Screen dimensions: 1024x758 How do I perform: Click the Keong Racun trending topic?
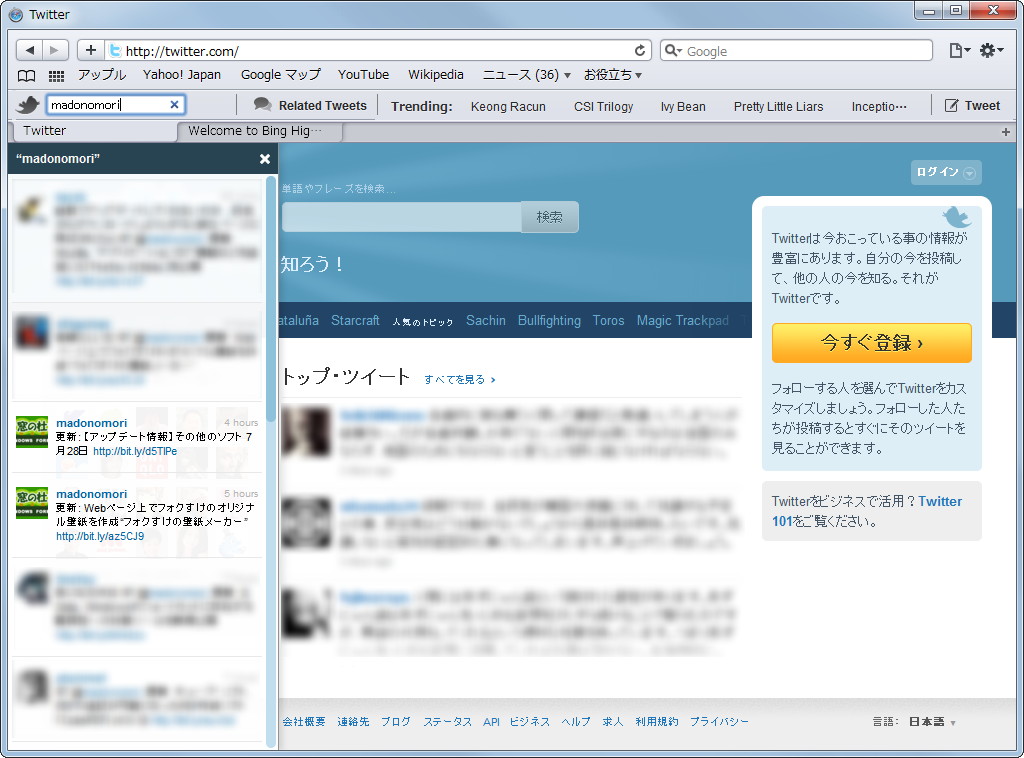(x=508, y=105)
